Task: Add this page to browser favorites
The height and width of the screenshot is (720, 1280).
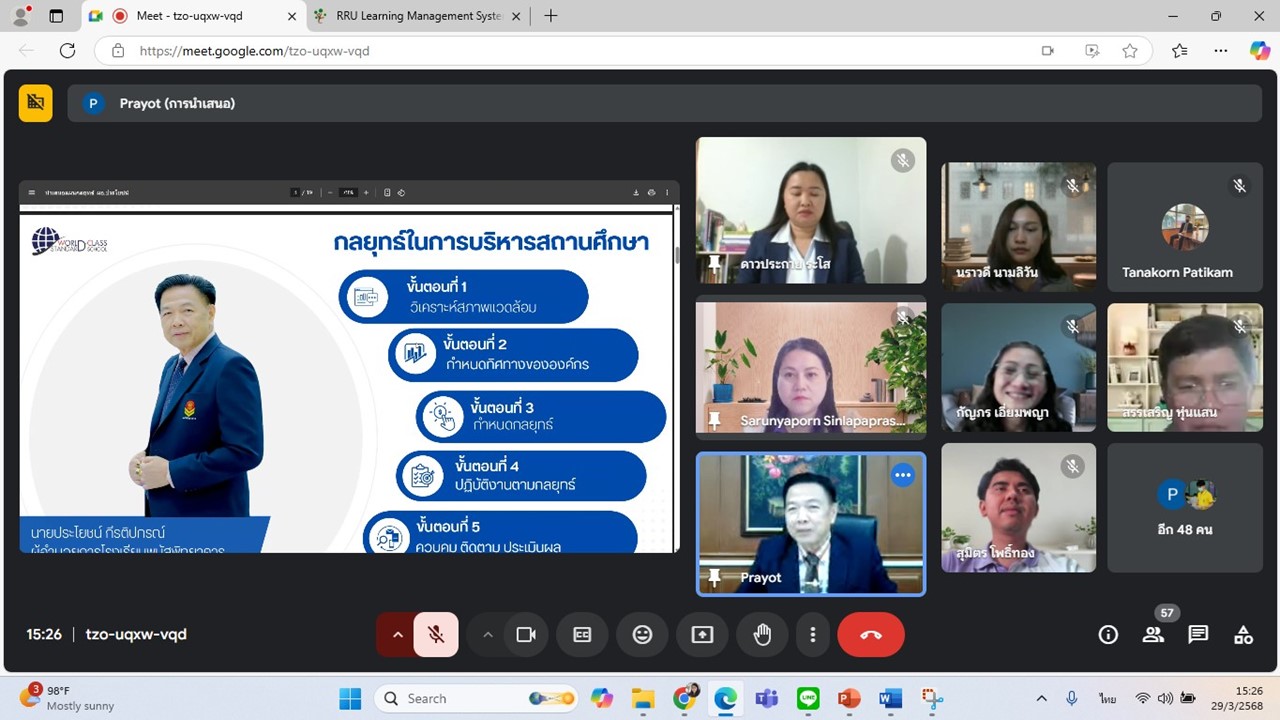Action: coord(1130,51)
